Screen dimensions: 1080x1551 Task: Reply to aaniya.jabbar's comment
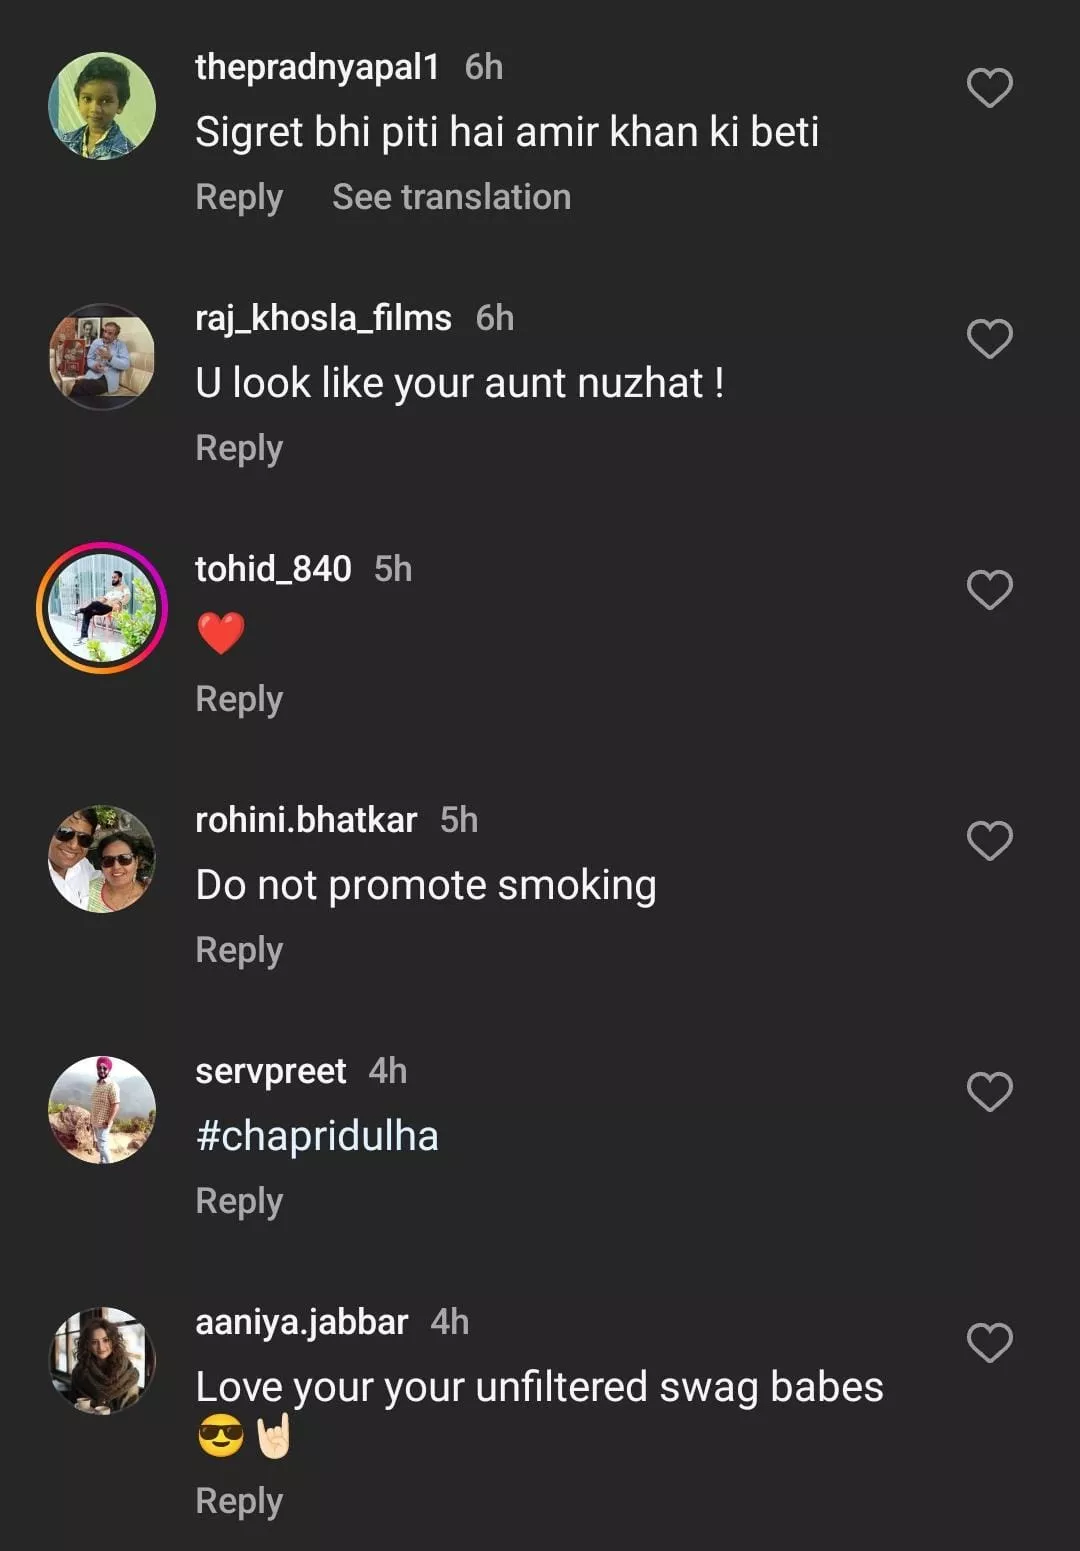click(x=239, y=1501)
